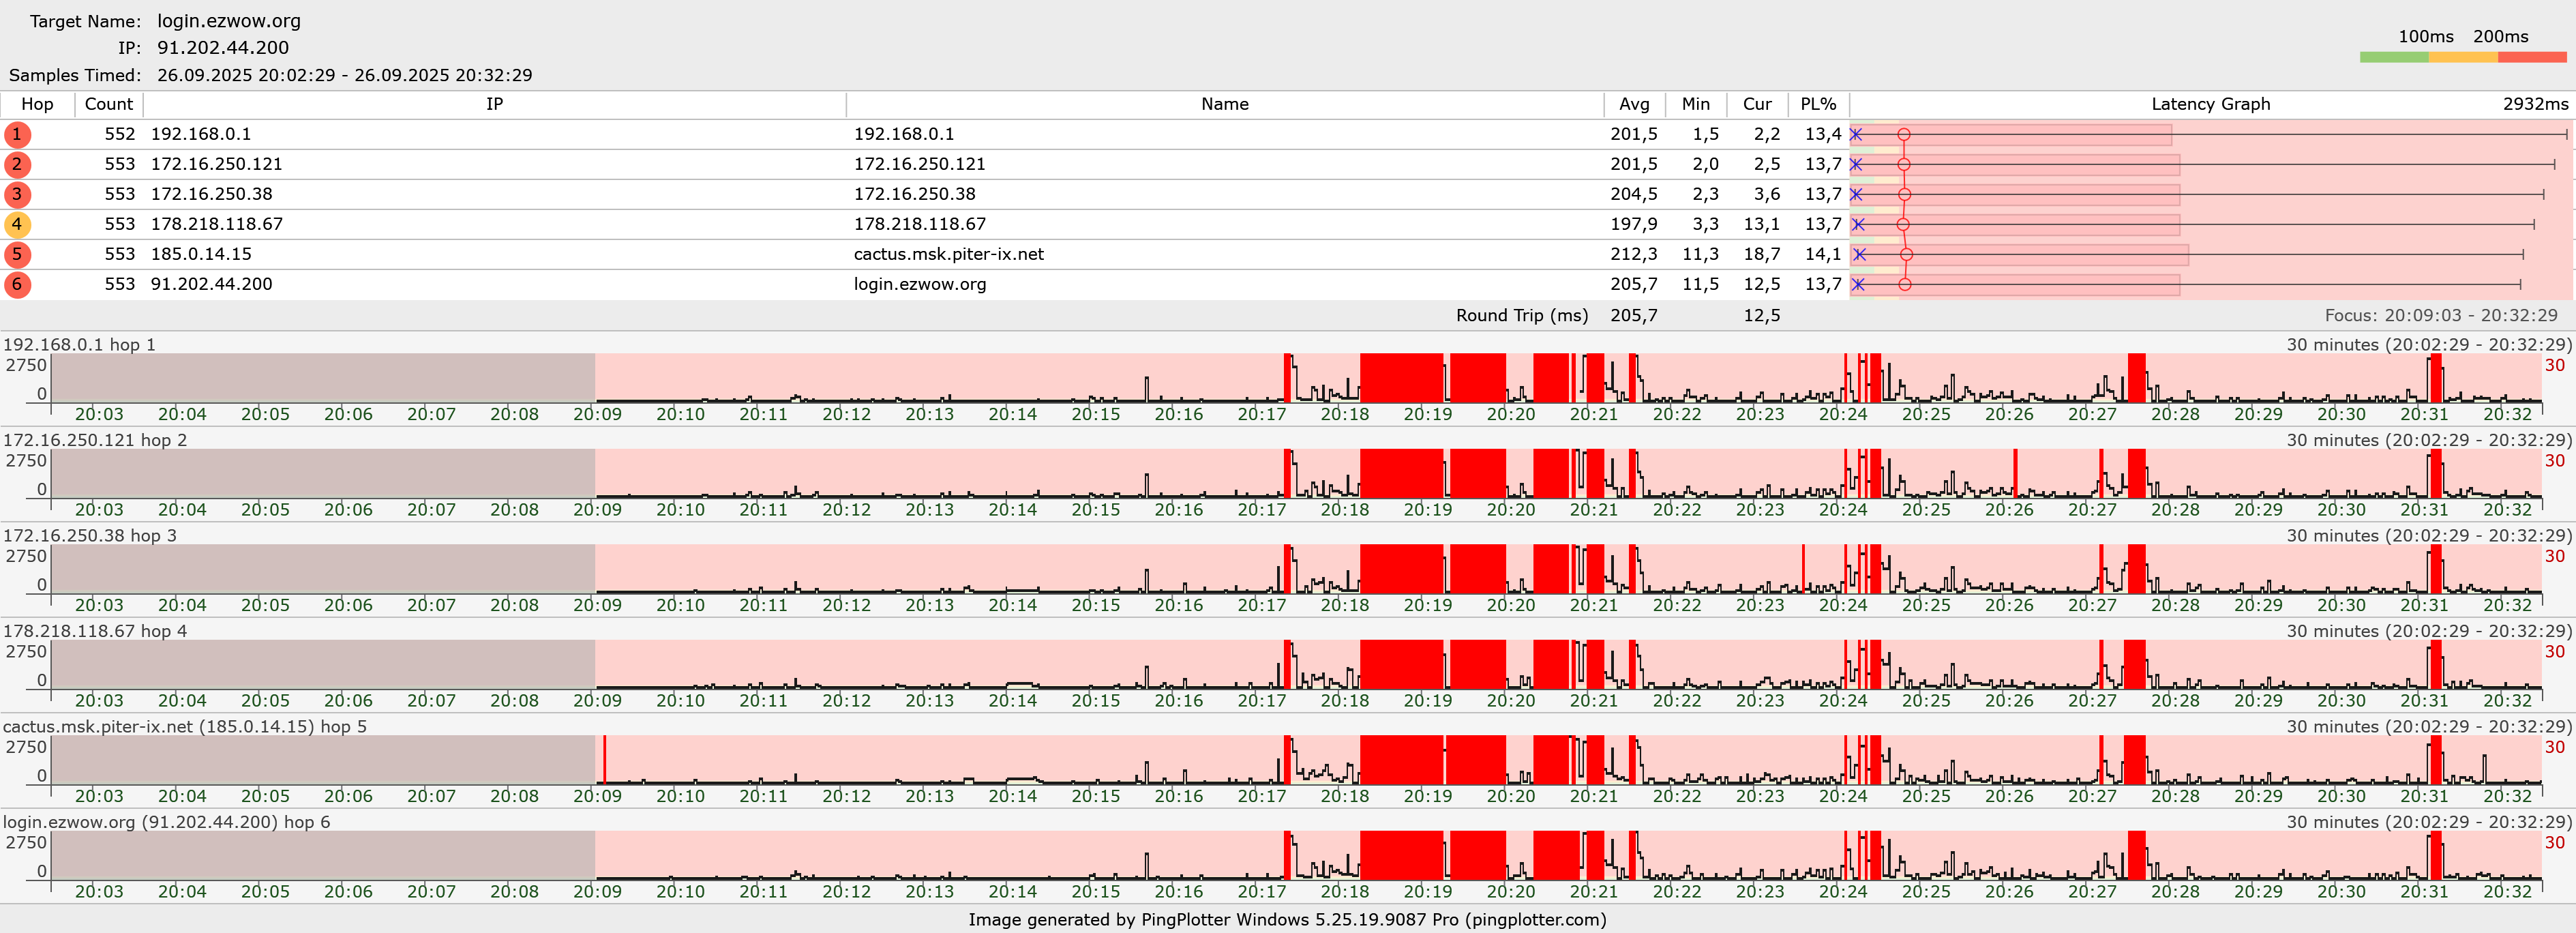Click the red hop 2 circle icon
Image resolution: width=2576 pixels, height=933 pixels.
(17, 164)
